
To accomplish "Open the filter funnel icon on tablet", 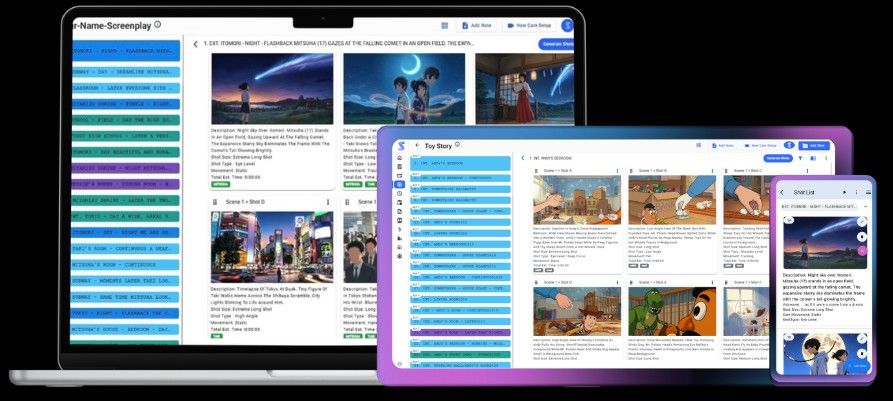I will click(800, 158).
